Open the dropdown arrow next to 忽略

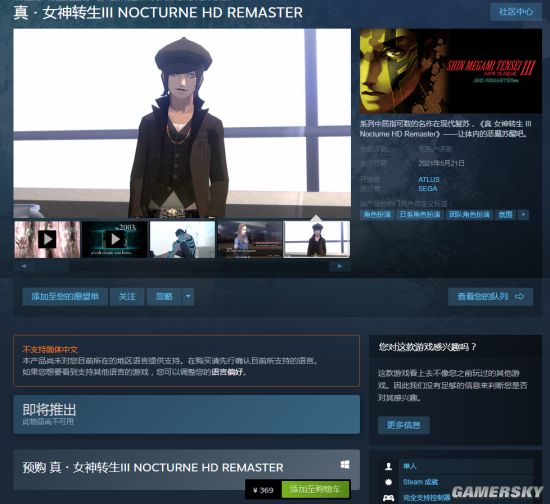coord(188,297)
